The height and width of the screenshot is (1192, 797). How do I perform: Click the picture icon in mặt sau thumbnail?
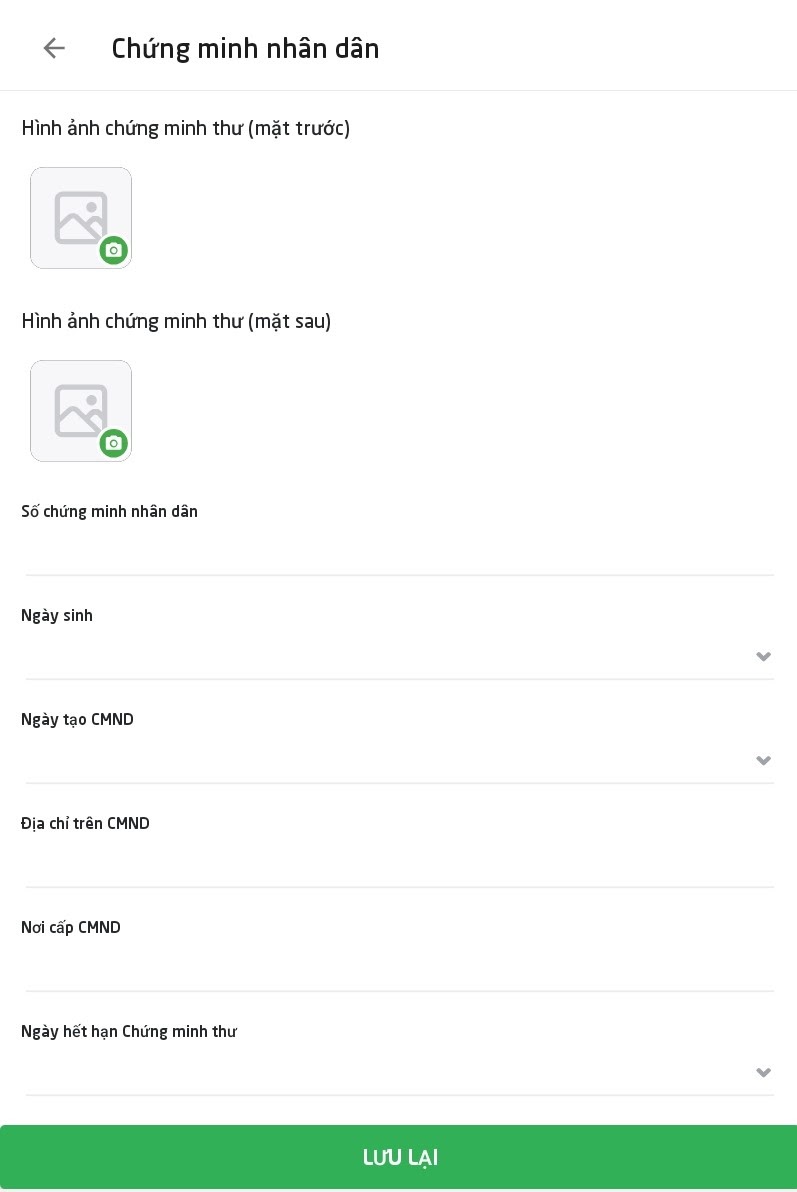pyautogui.click(x=80, y=411)
